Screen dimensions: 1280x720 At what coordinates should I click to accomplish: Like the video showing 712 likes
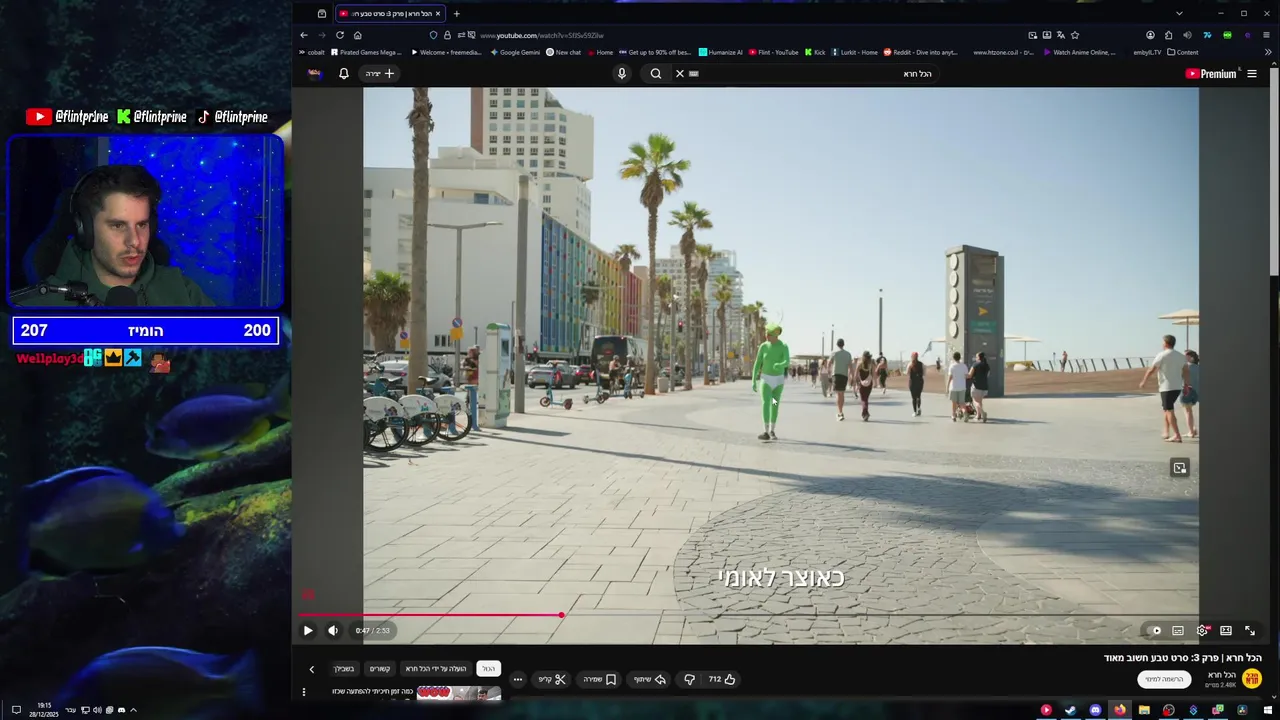722,679
